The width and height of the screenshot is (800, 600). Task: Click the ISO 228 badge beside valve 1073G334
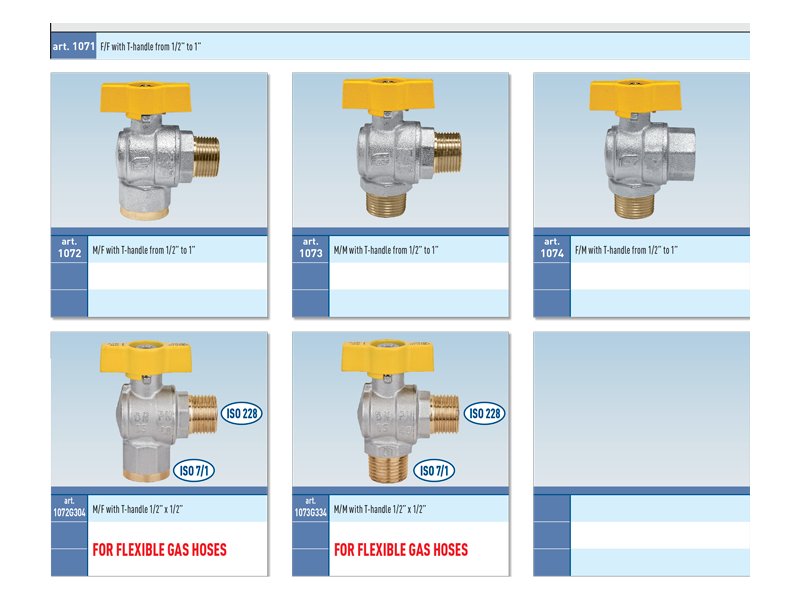point(485,413)
